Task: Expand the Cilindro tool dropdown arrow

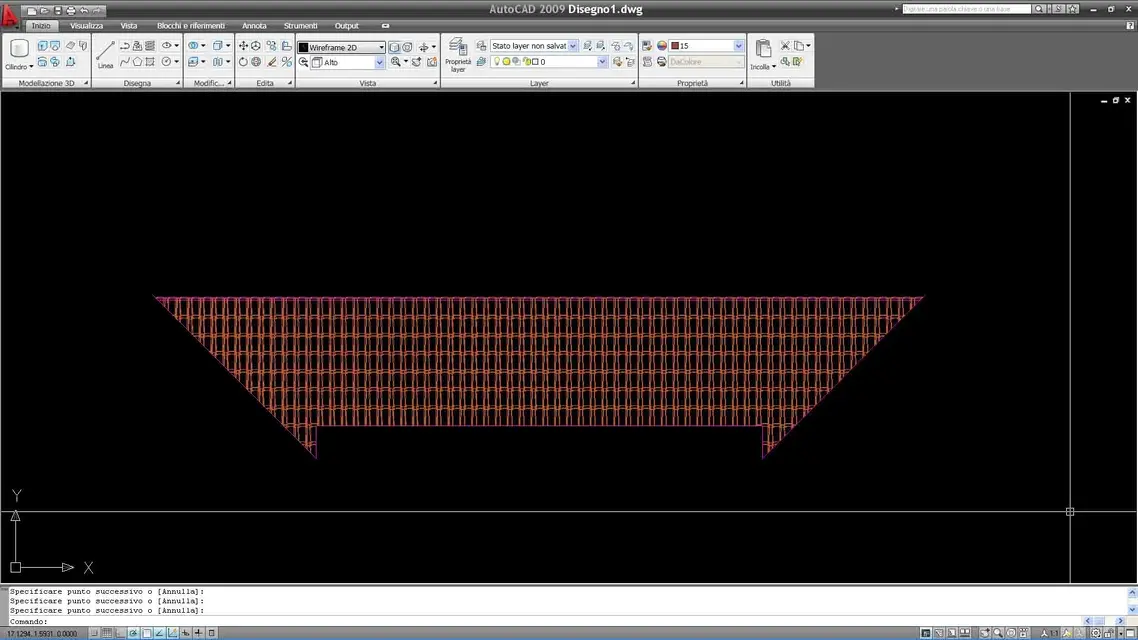Action: 31,67
